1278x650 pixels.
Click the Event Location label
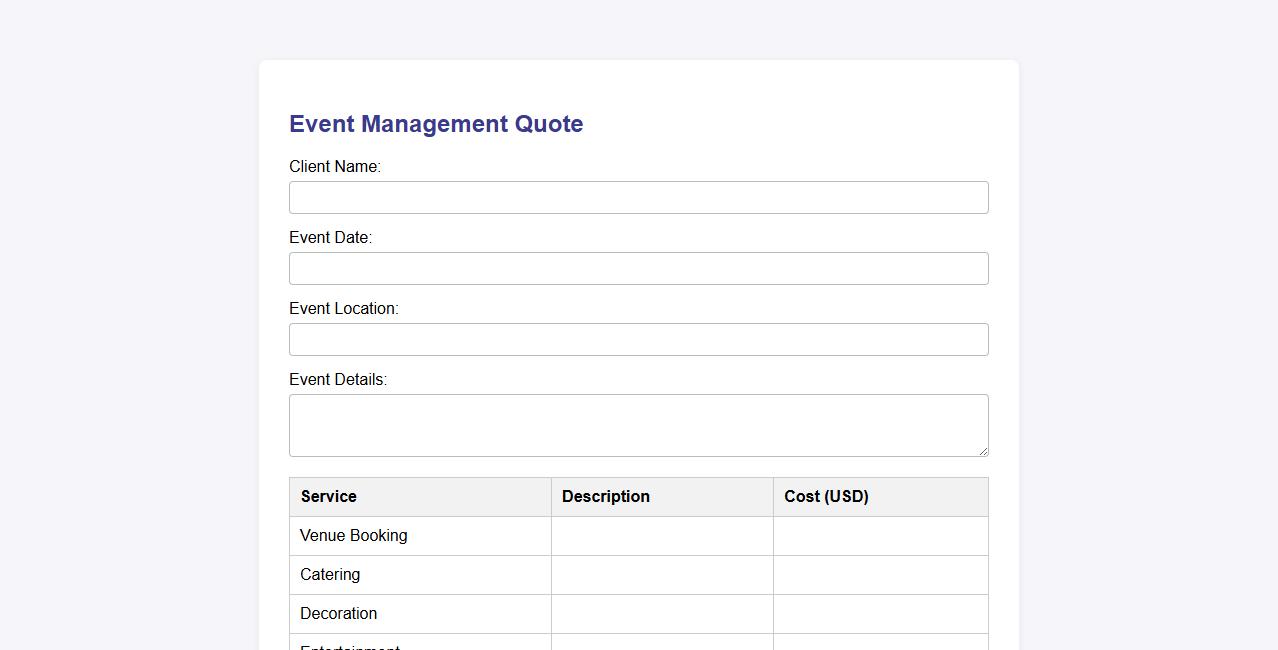click(x=344, y=309)
